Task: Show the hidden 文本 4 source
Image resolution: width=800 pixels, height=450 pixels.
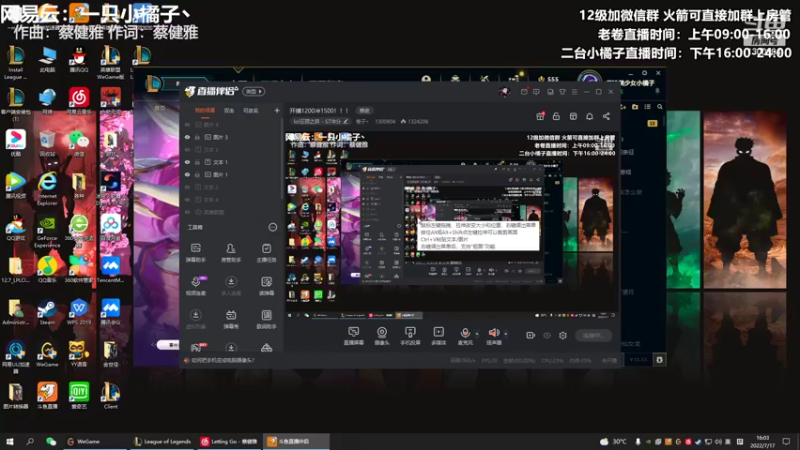Action: 187,199
